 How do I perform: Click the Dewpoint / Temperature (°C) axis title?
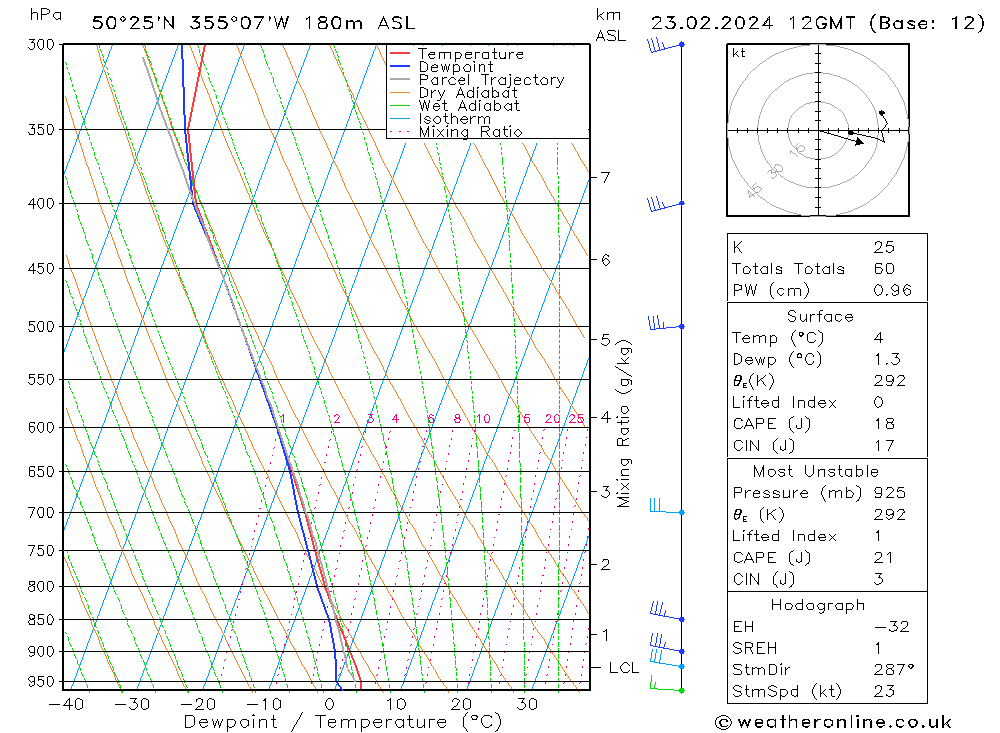(x=342, y=722)
